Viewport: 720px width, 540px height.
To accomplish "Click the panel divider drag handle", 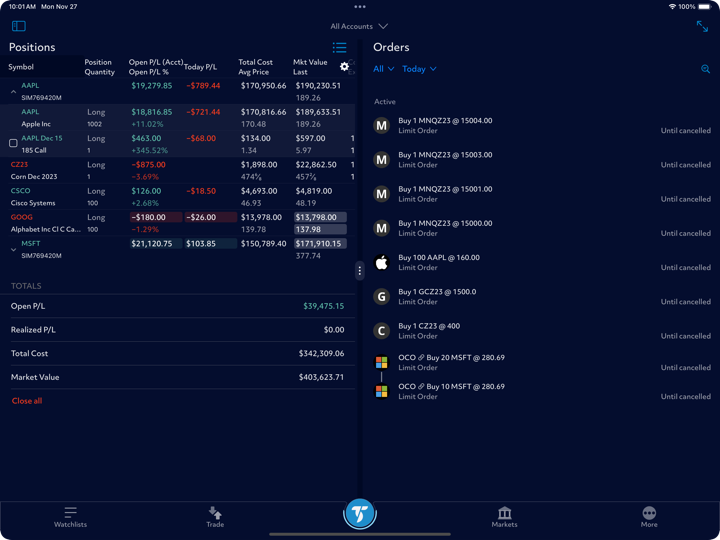I will point(360,271).
